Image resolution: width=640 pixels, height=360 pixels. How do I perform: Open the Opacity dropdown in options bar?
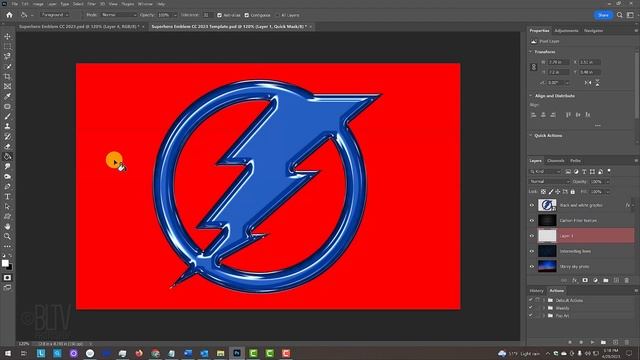click(x=175, y=15)
